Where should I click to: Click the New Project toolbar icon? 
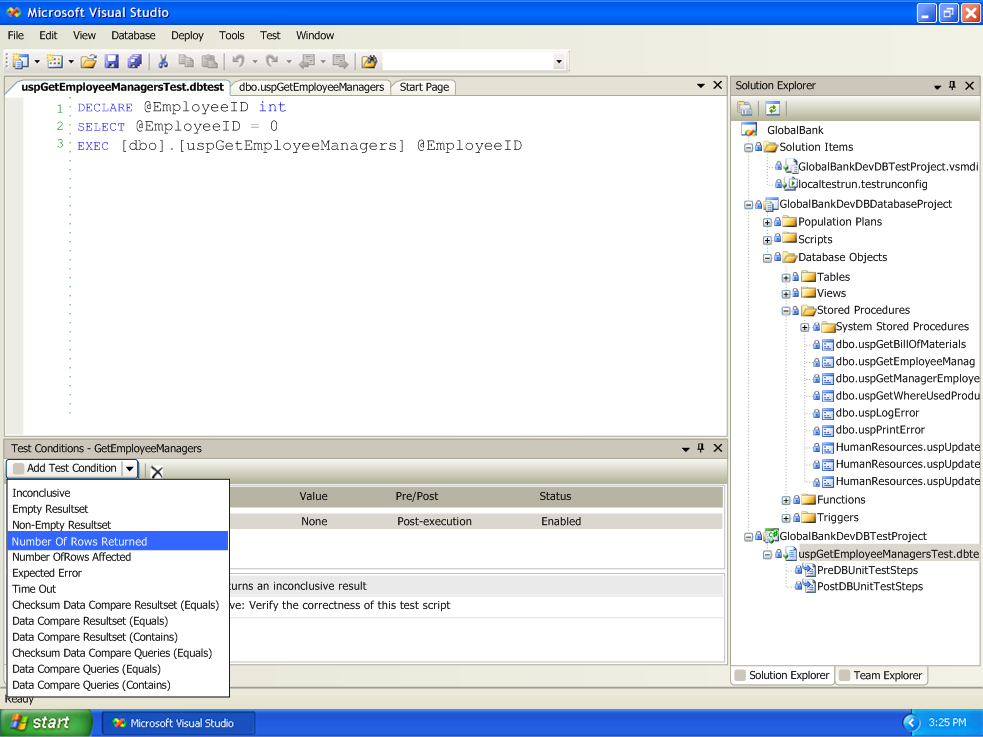(21, 61)
